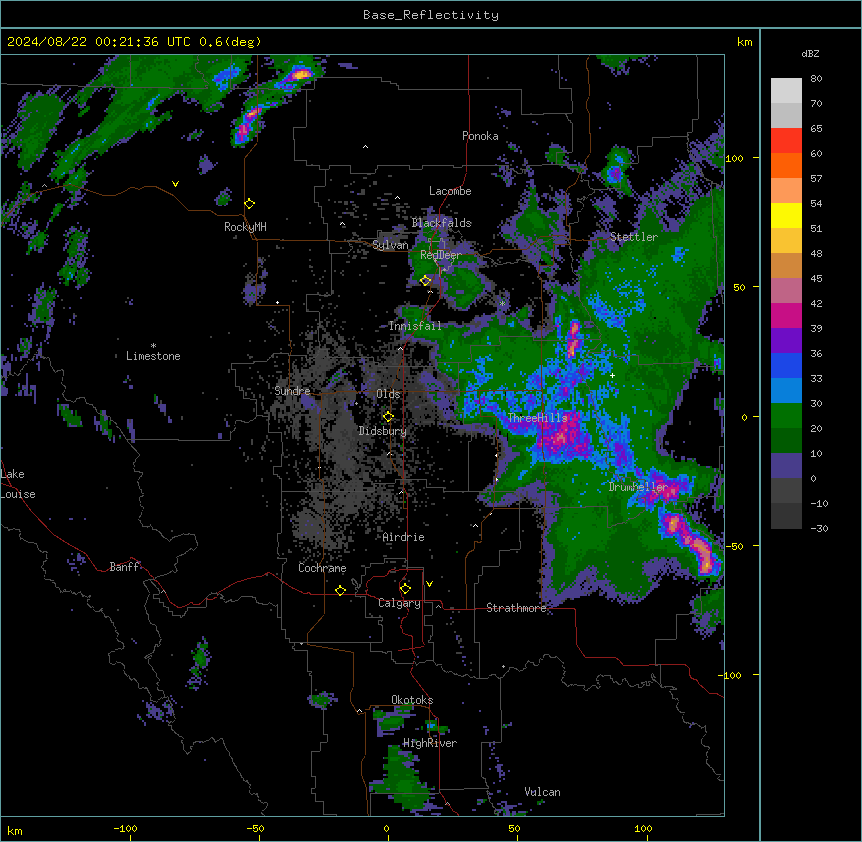Select the magenta 39-42 dBZ legend swatch

click(x=786, y=315)
